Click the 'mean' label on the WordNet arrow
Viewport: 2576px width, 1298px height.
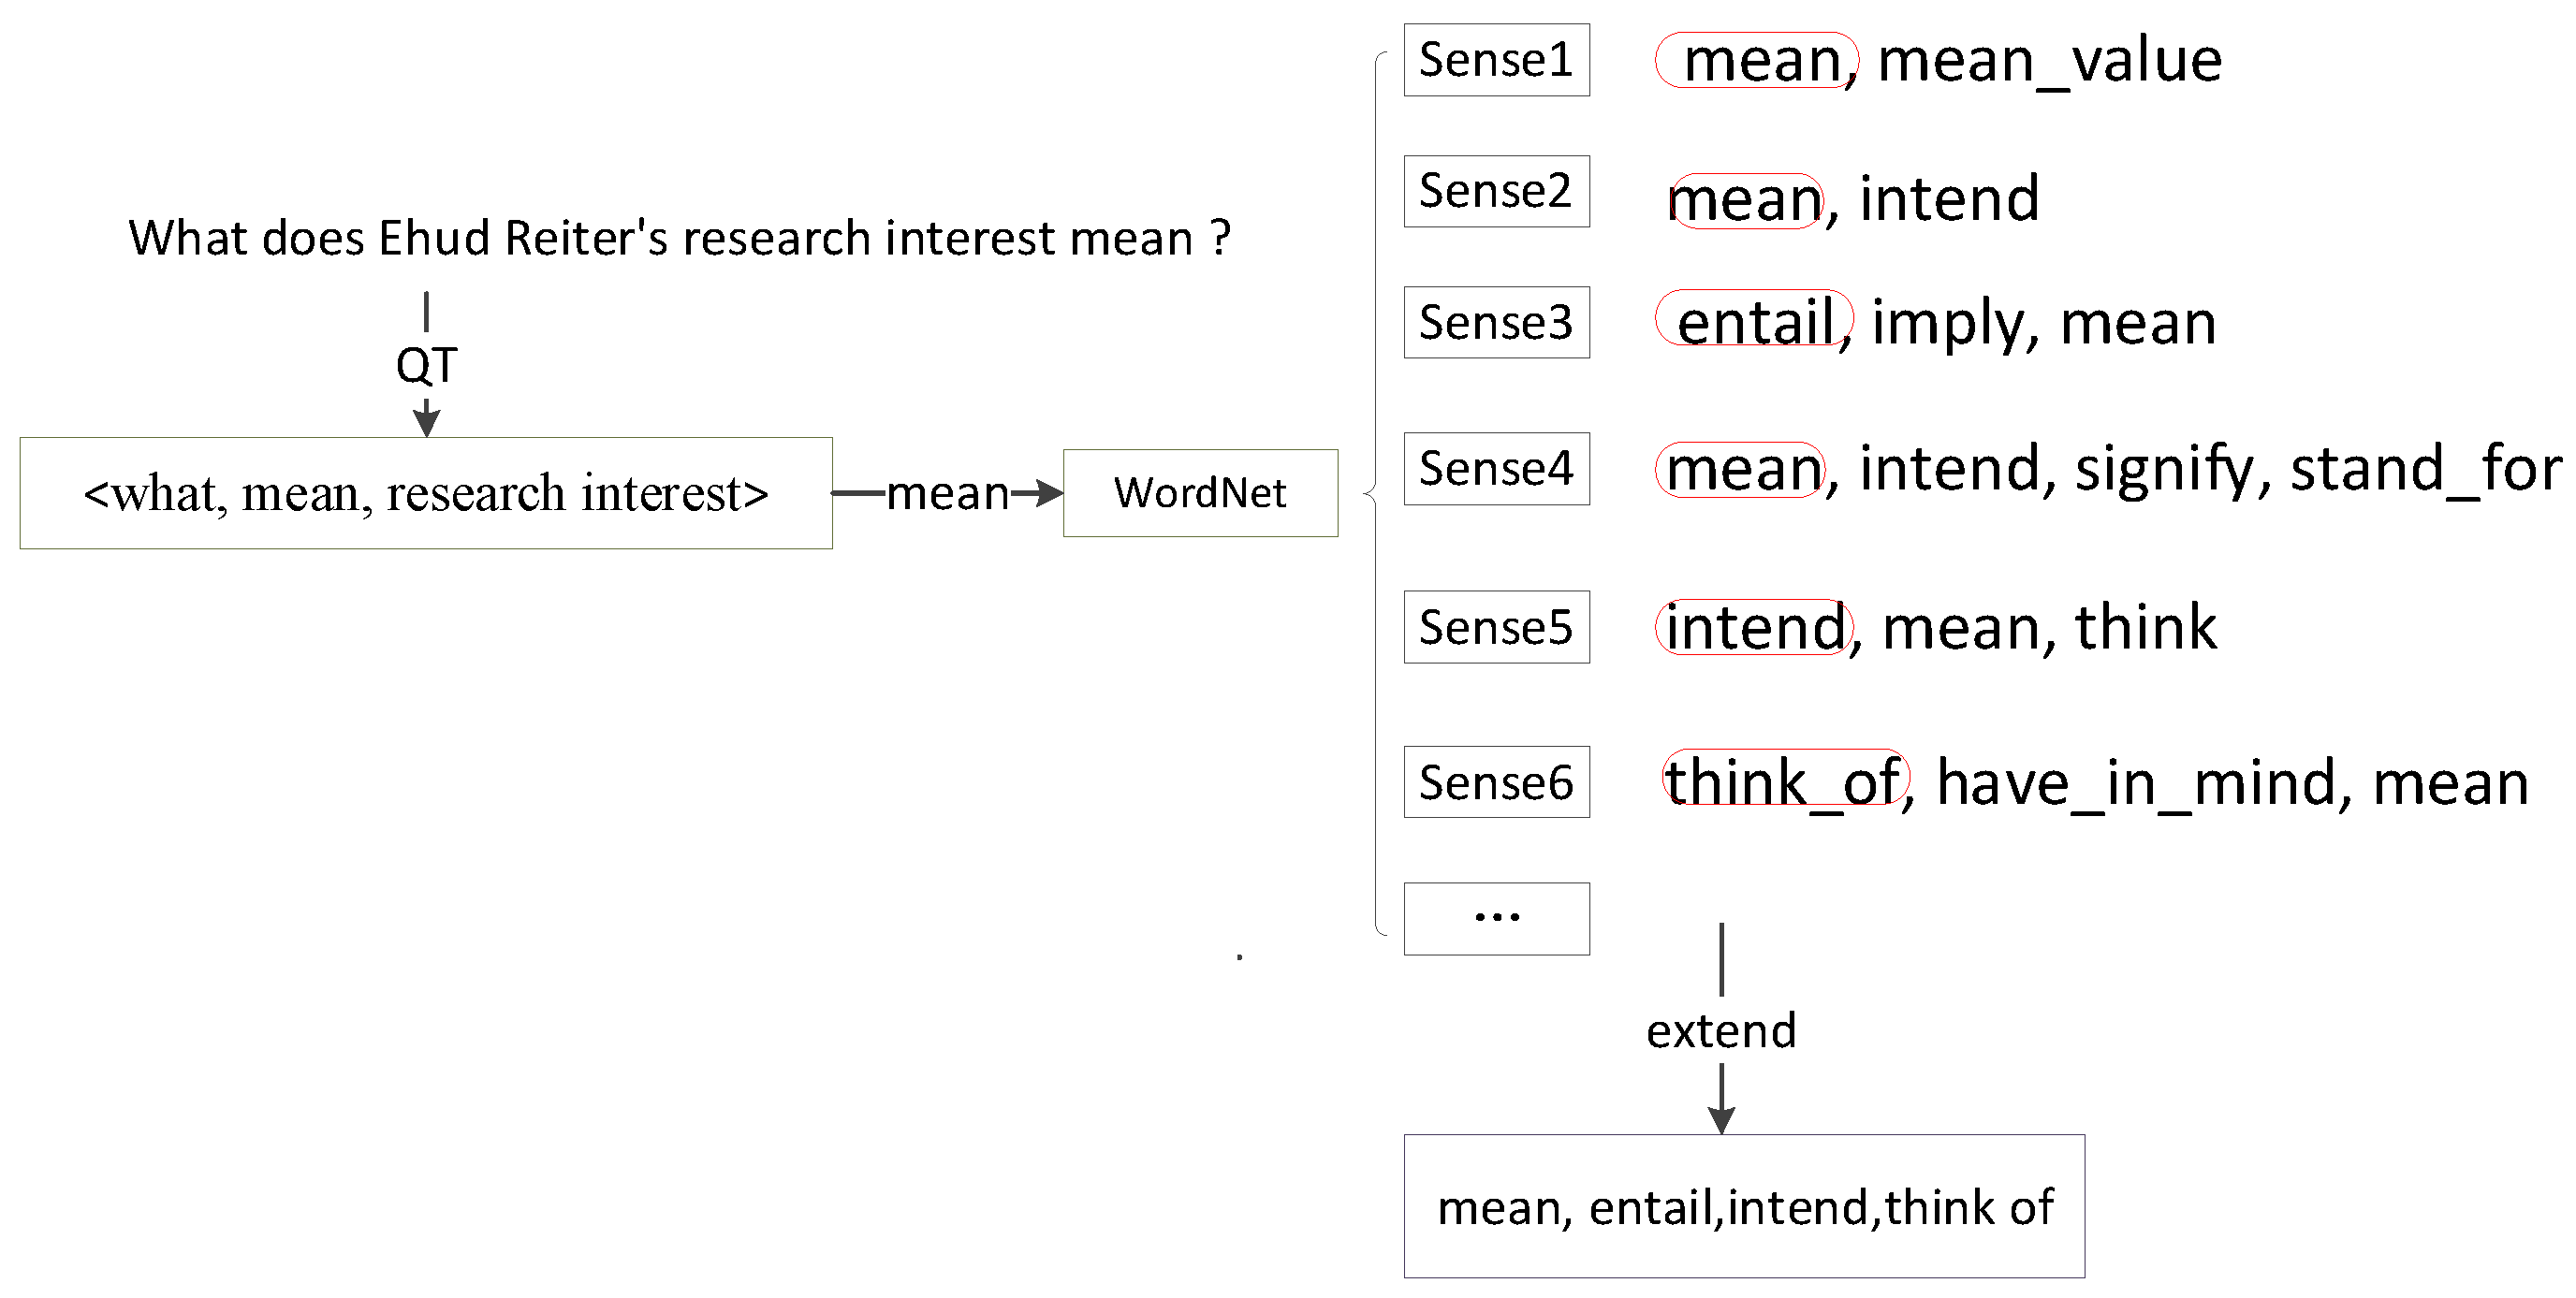coord(947,493)
